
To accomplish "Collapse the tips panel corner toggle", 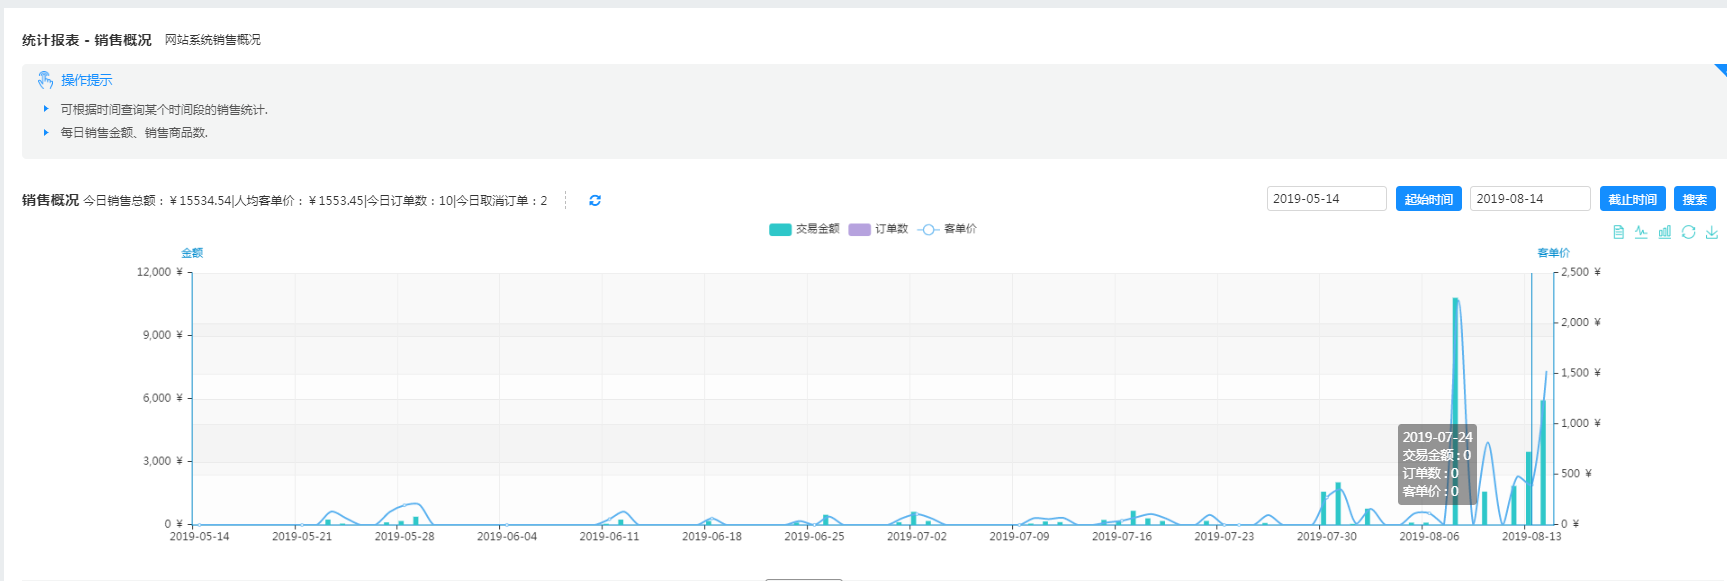I will tap(1720, 70).
